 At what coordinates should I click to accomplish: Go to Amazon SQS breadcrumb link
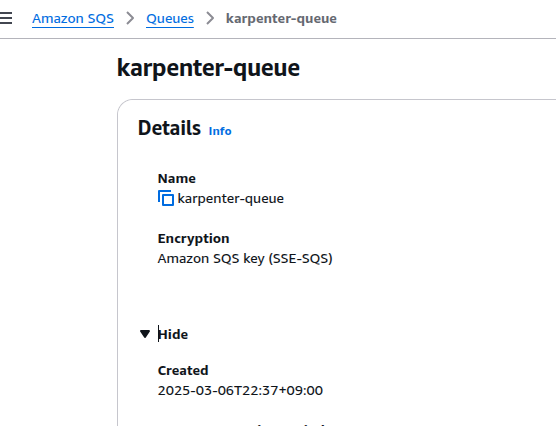click(x=73, y=18)
